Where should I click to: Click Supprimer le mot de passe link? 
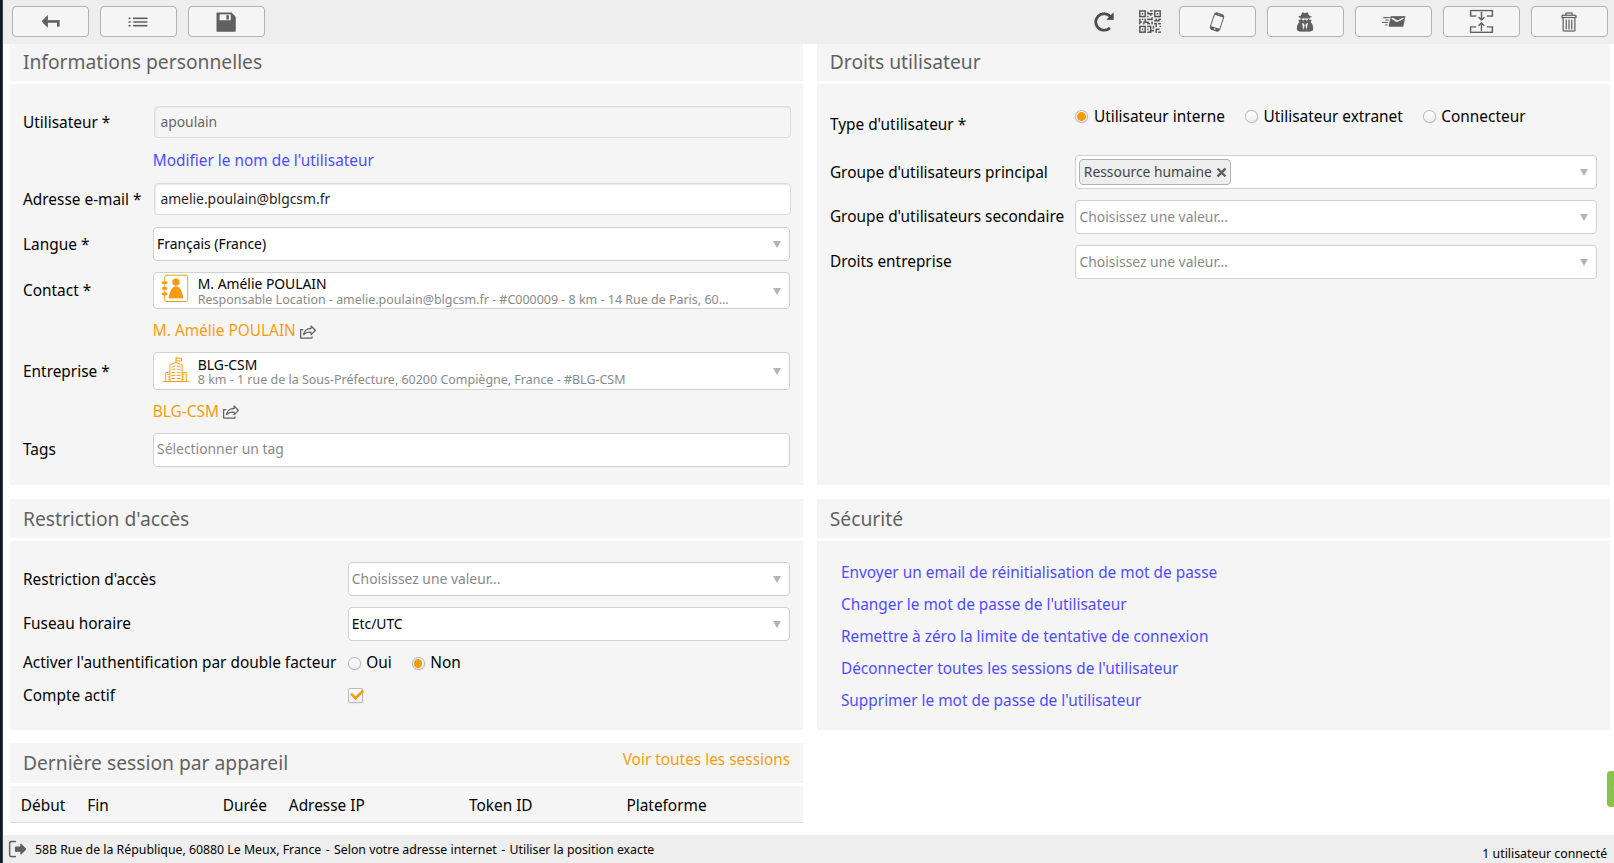tap(991, 700)
